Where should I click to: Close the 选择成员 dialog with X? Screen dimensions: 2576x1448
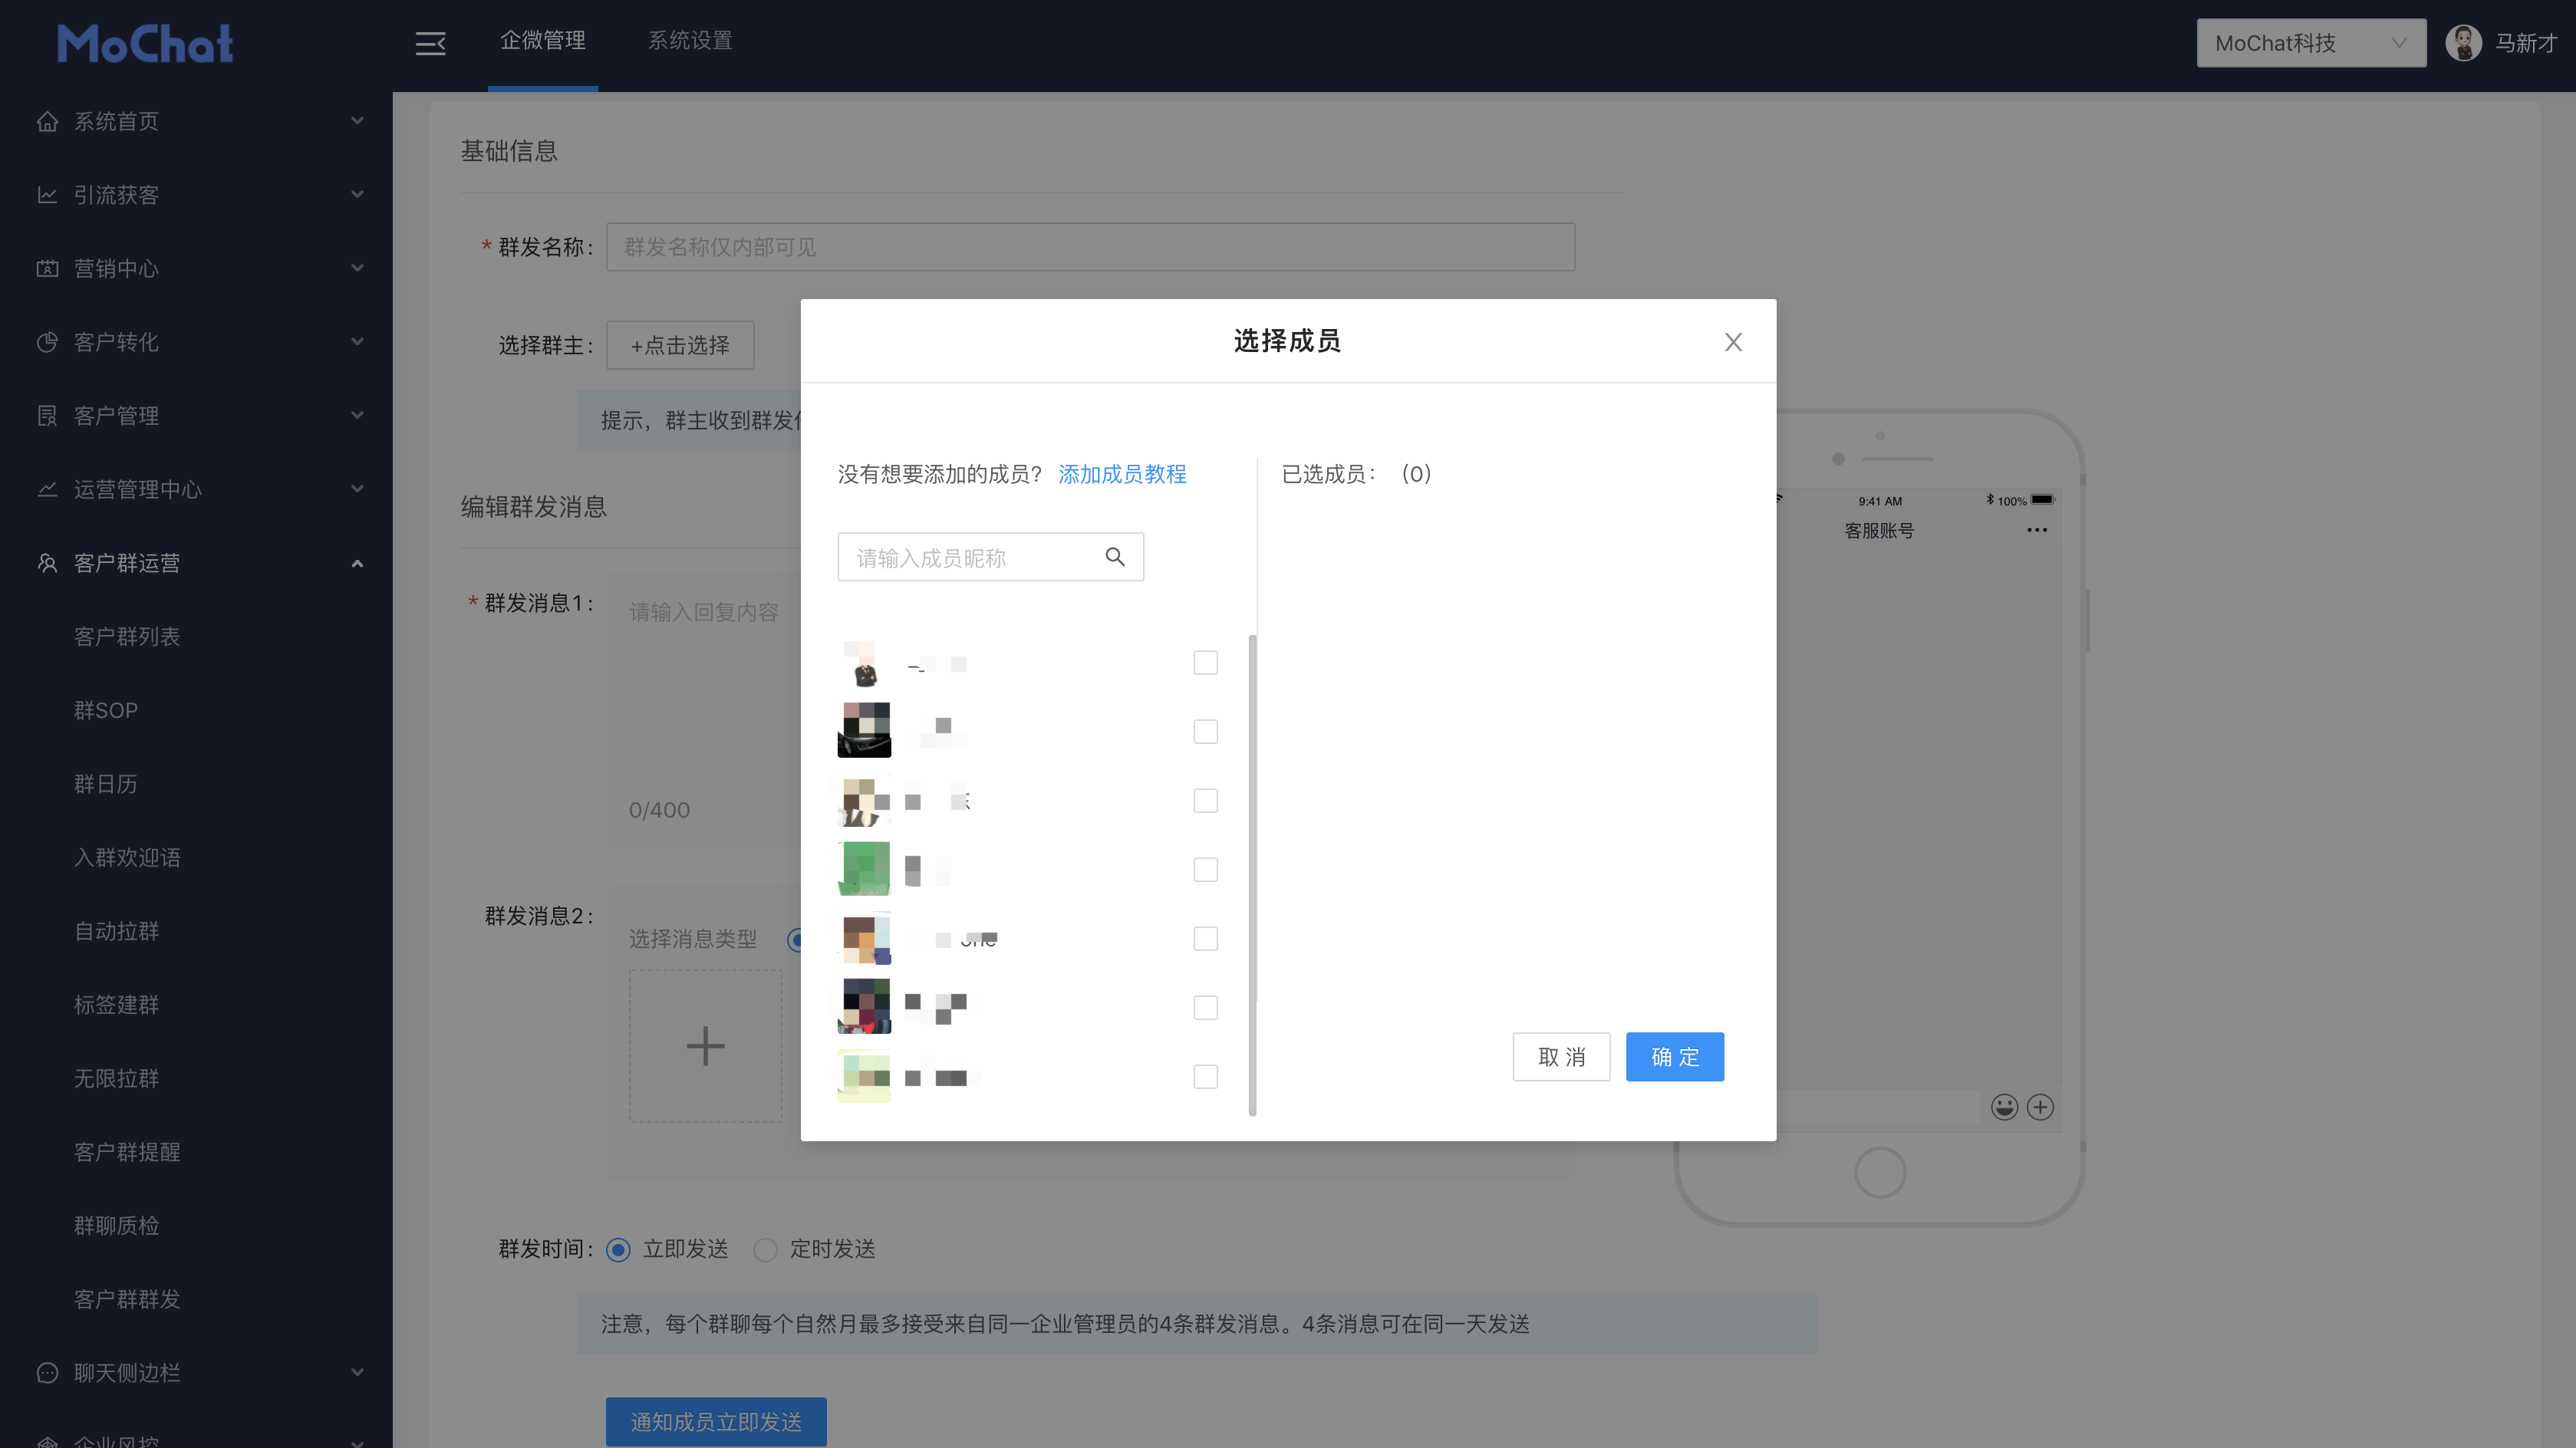pyautogui.click(x=1733, y=342)
